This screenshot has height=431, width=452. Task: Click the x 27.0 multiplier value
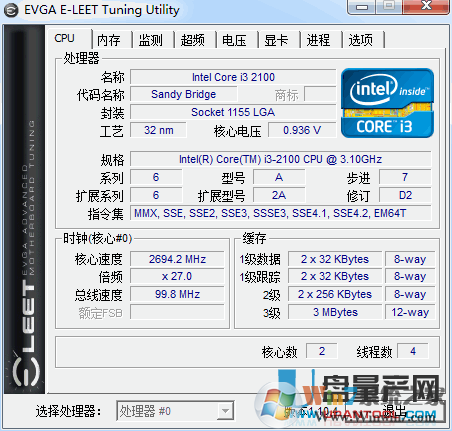(177, 276)
